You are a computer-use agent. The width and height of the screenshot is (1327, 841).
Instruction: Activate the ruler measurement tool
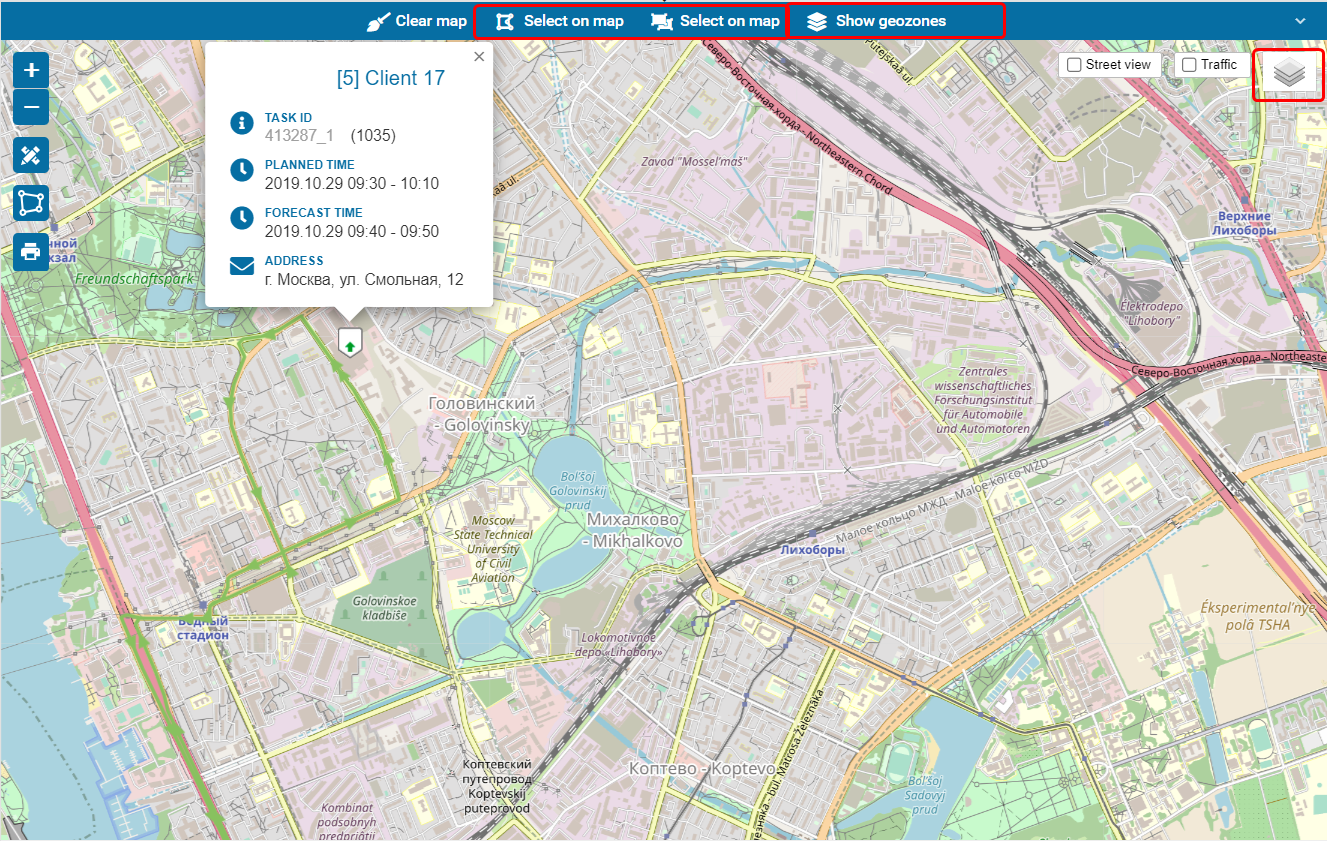click(x=31, y=155)
